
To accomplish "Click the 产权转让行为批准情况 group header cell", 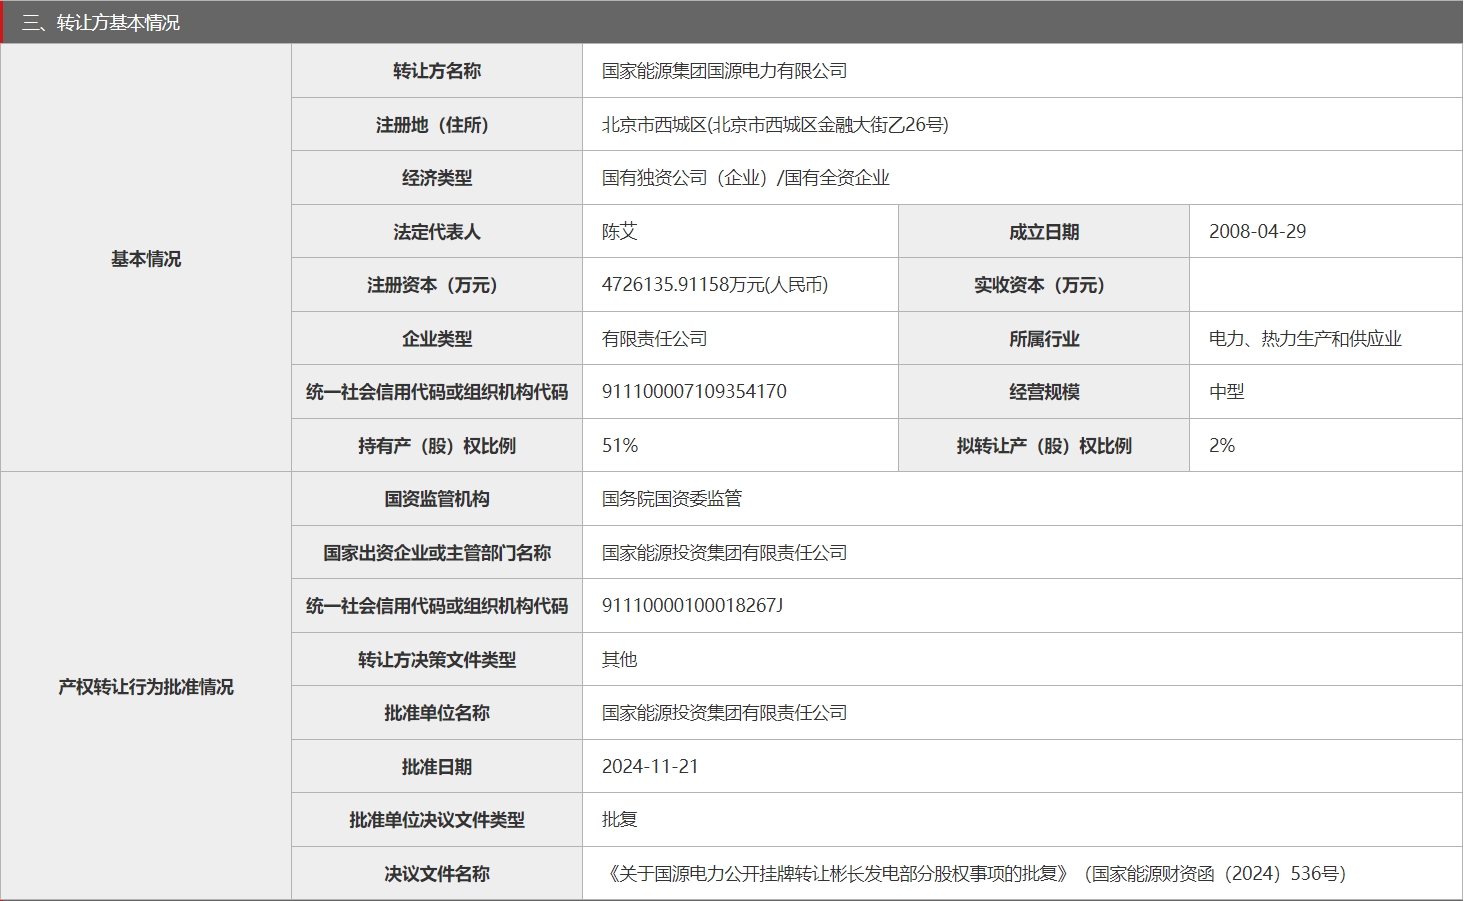I will point(146,686).
